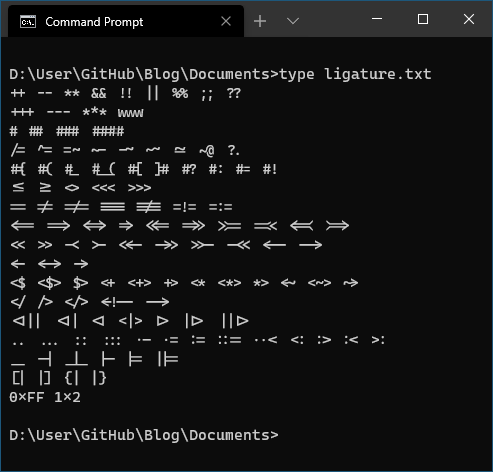Select the Command Prompt tab label
This screenshot has height=472, width=493.
94,22
